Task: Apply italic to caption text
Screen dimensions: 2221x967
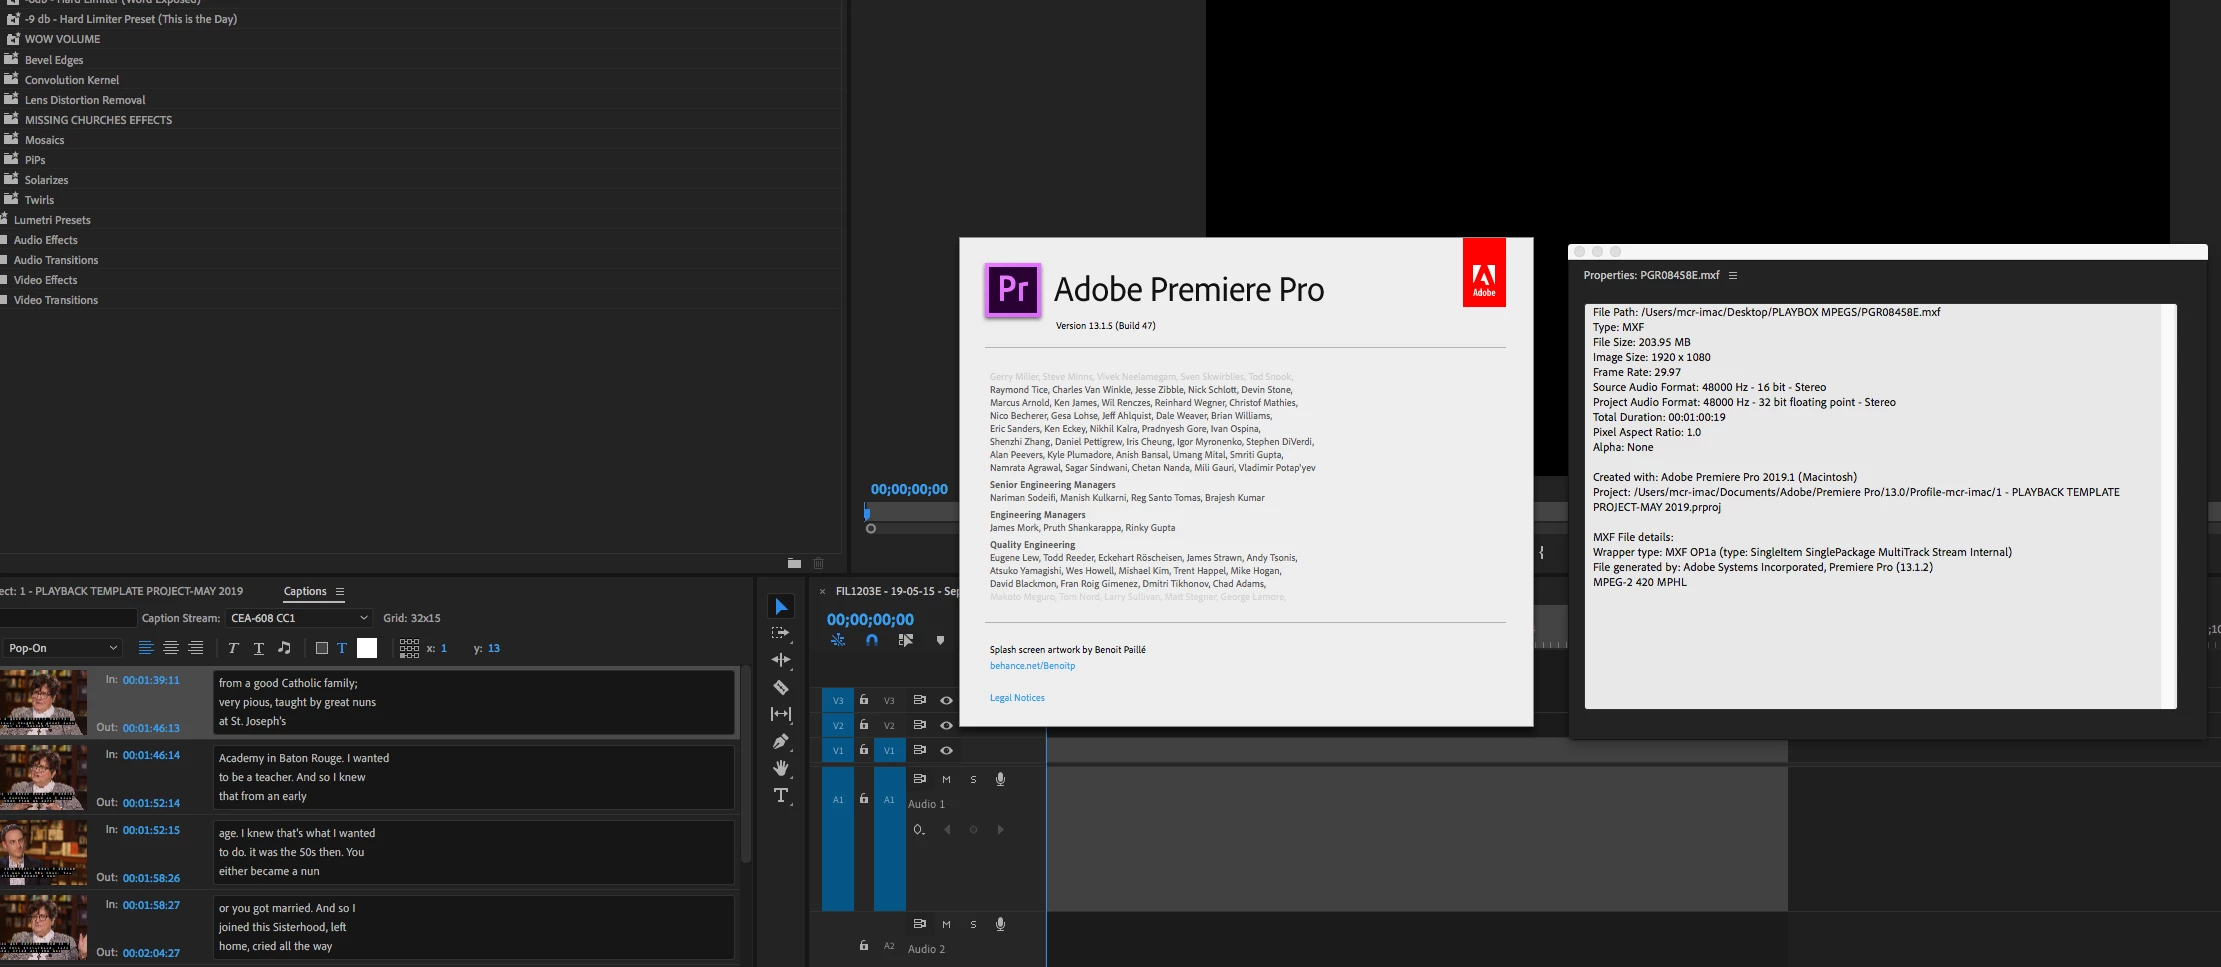Action: coord(233,648)
